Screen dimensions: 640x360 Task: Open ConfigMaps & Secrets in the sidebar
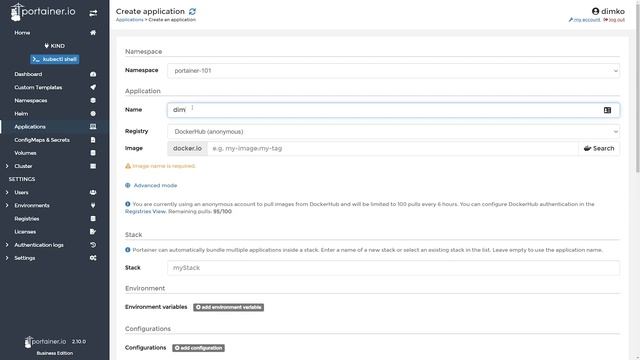pyautogui.click(x=42, y=140)
